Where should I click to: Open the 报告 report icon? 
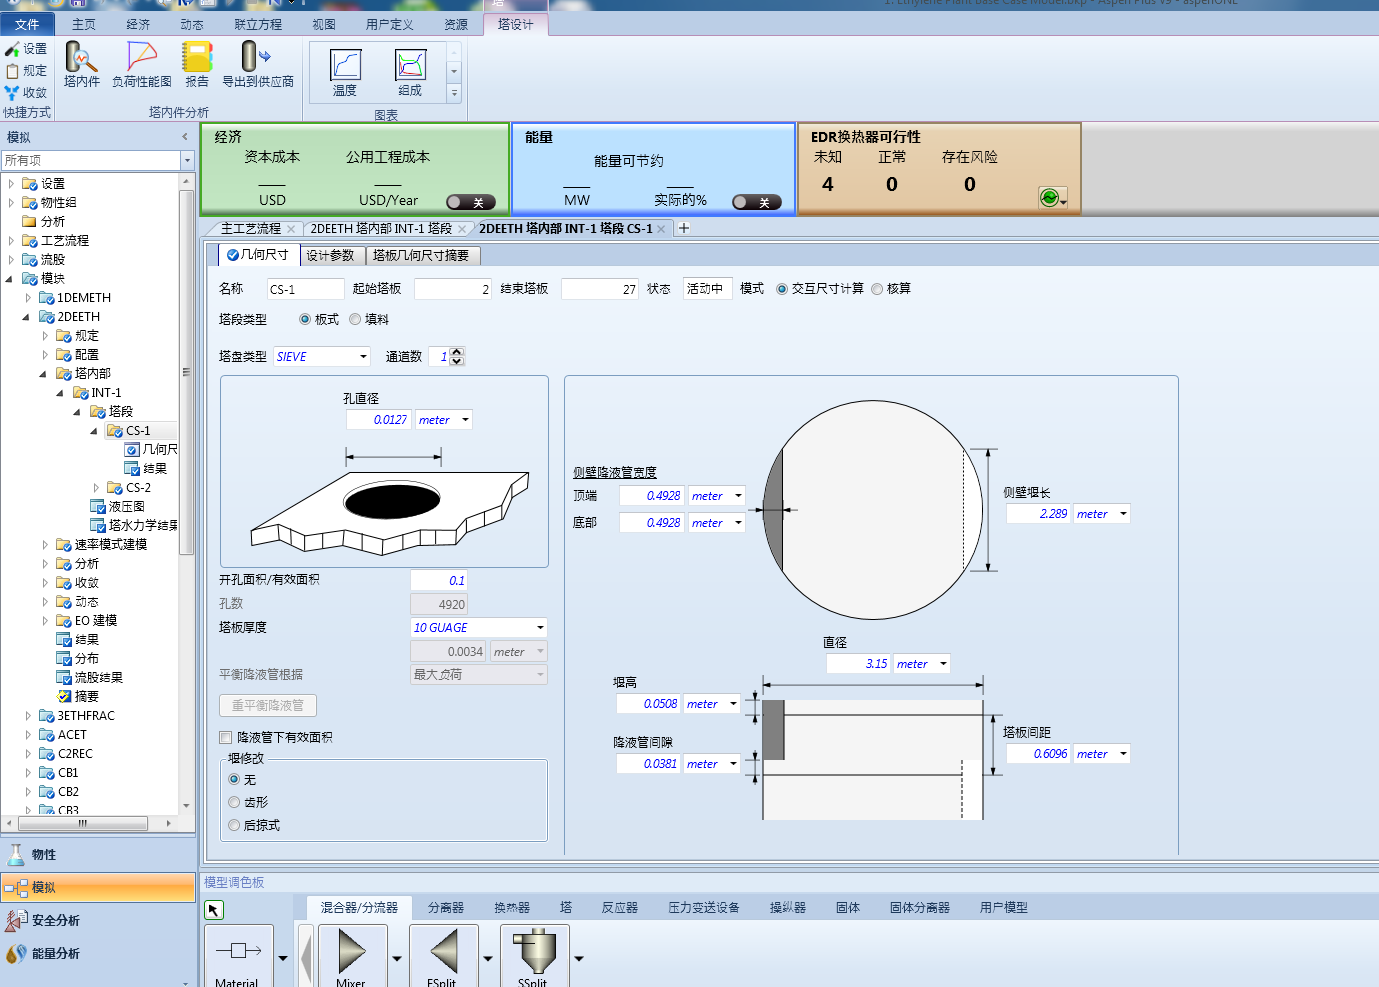197,64
